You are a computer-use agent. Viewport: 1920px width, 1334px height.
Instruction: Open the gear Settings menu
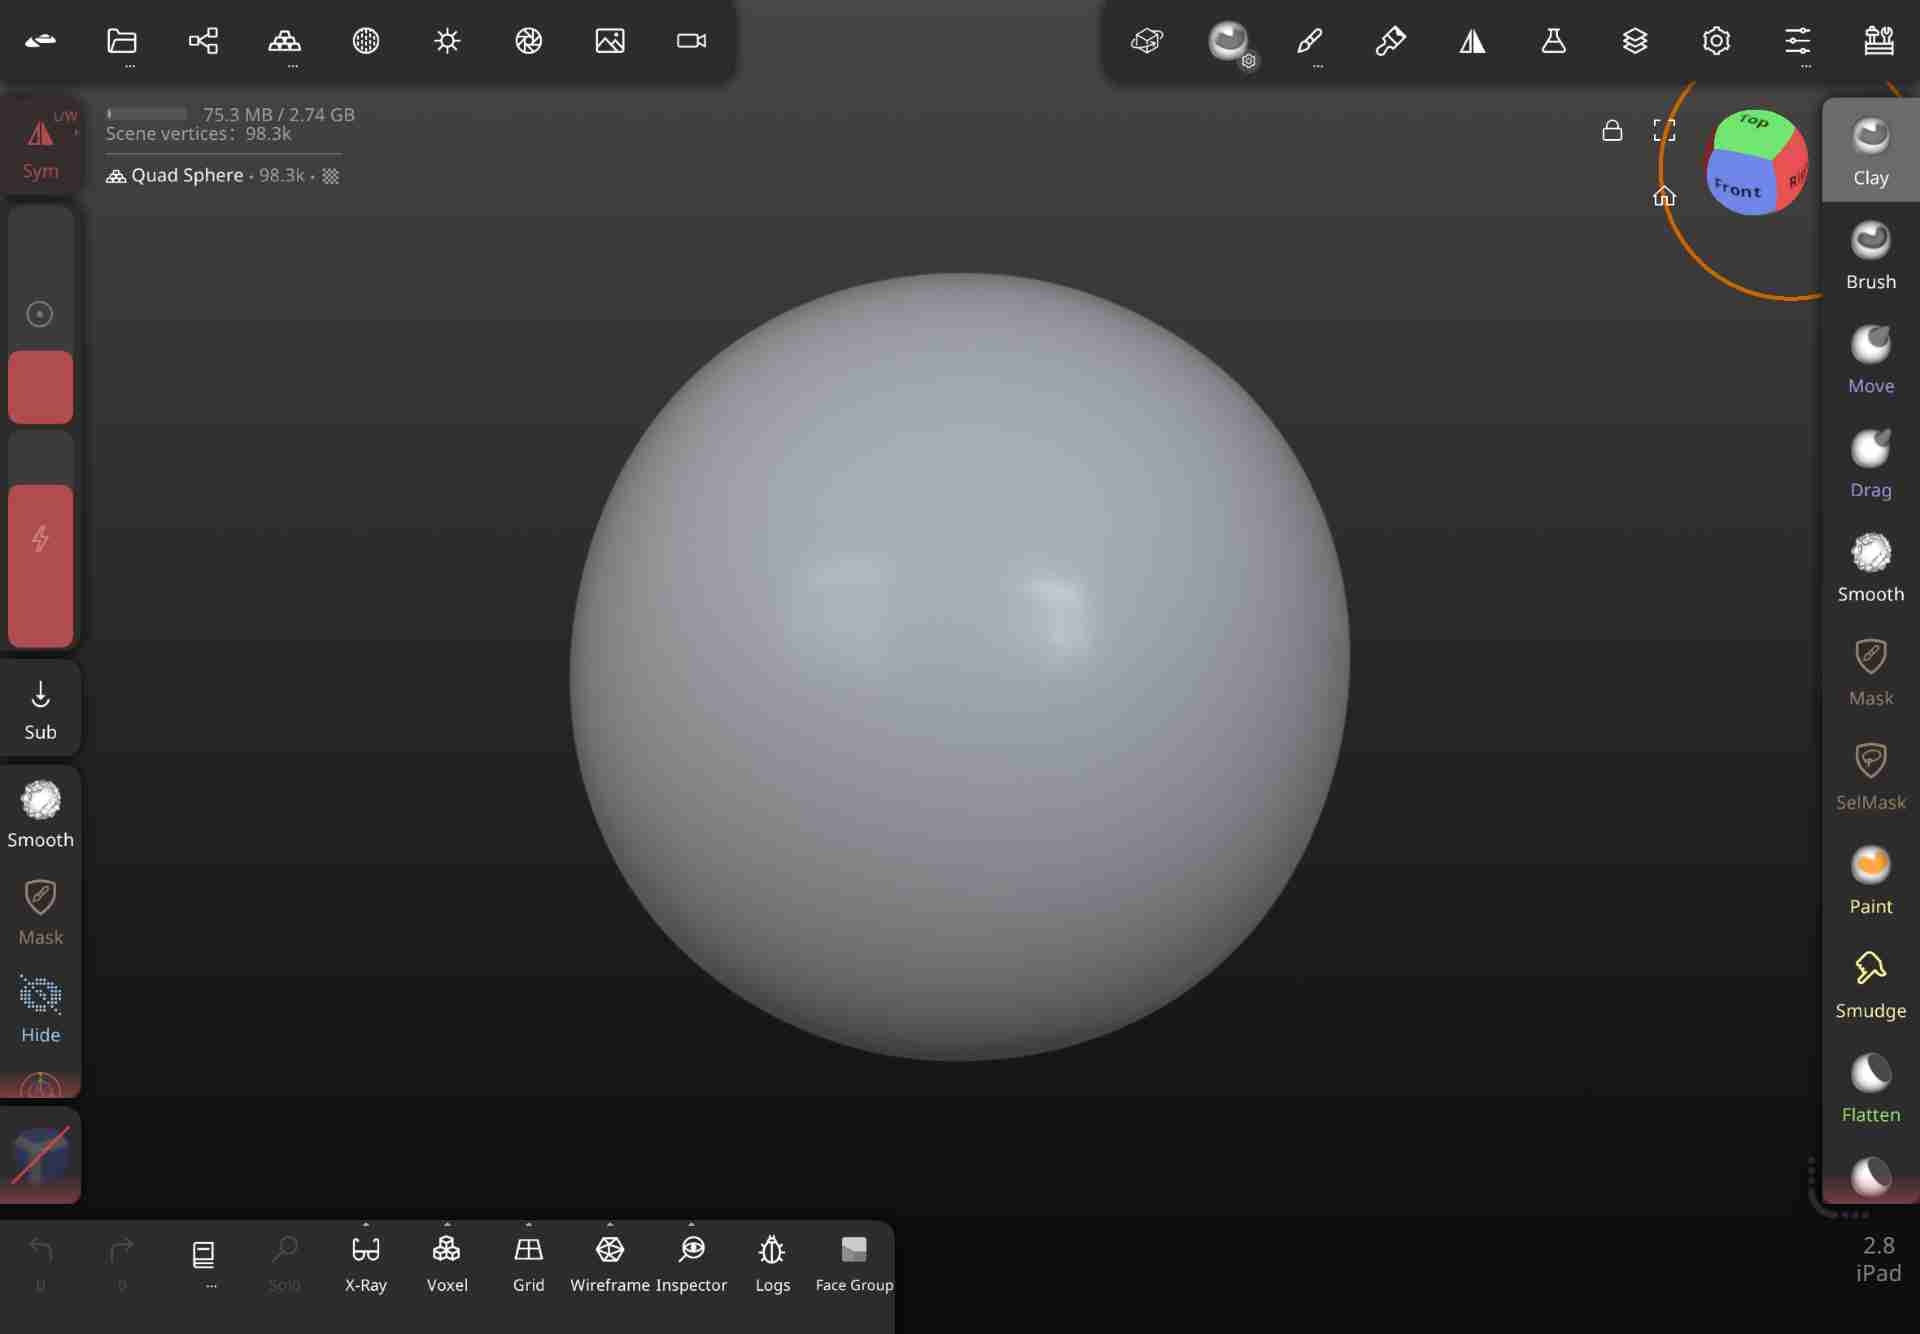[x=1716, y=41]
